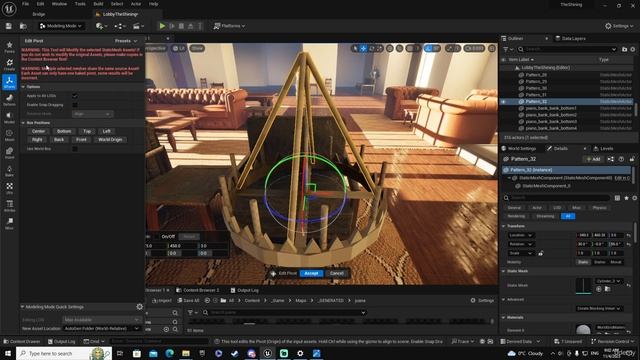The height and width of the screenshot is (360, 640).
Task: Open Outliner settings gear icon
Action: pos(633,49)
